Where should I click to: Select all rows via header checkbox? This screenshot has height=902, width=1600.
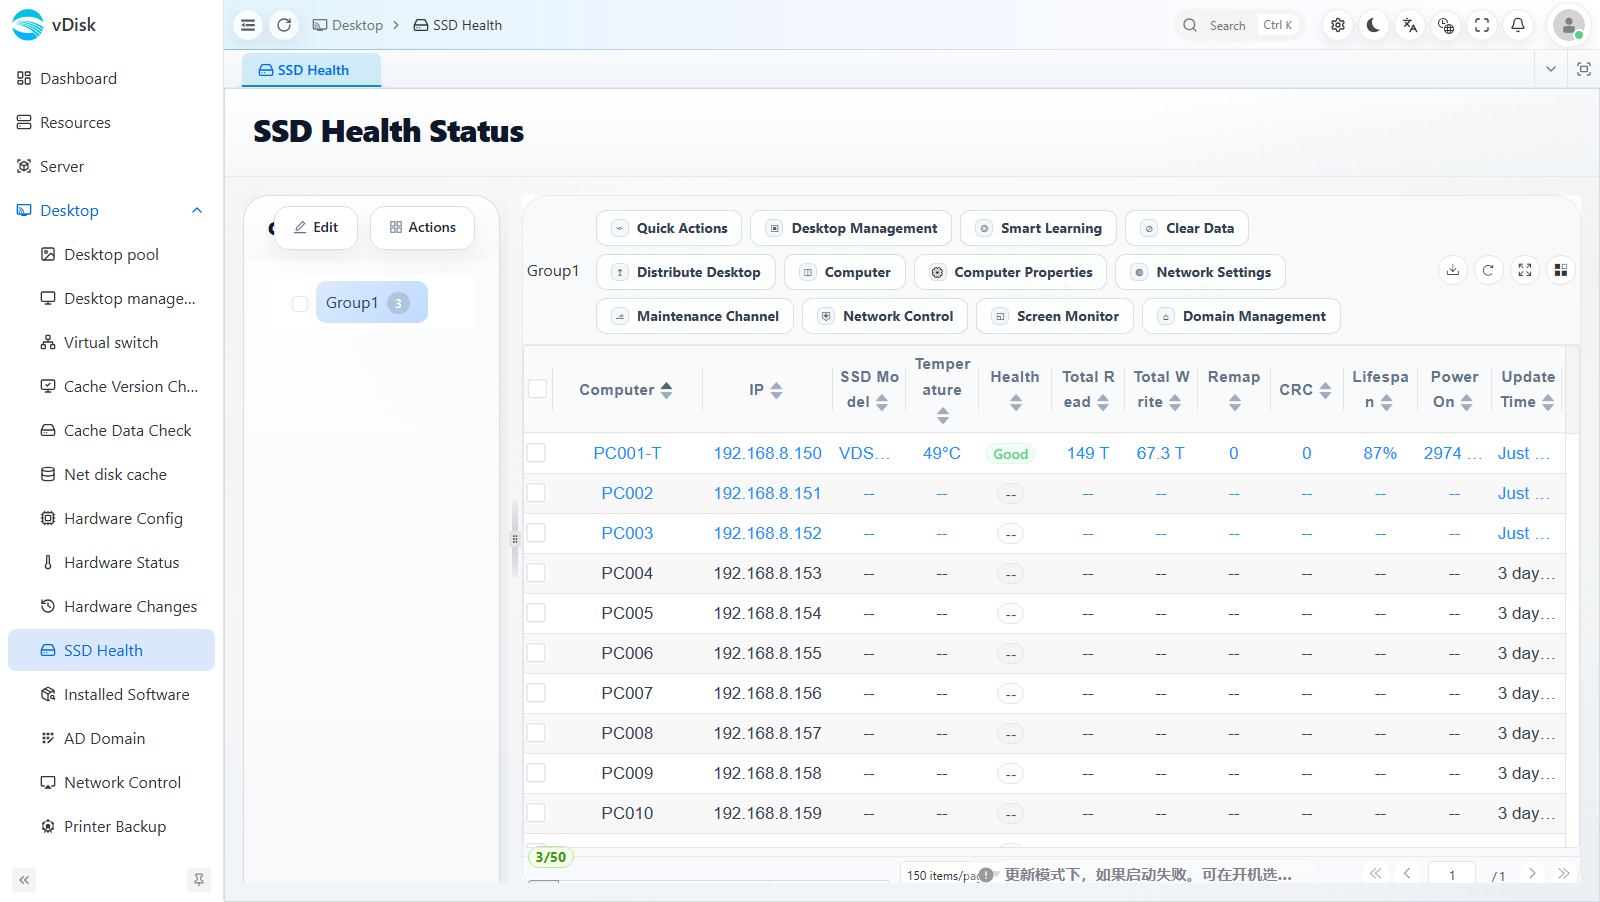pyautogui.click(x=537, y=389)
